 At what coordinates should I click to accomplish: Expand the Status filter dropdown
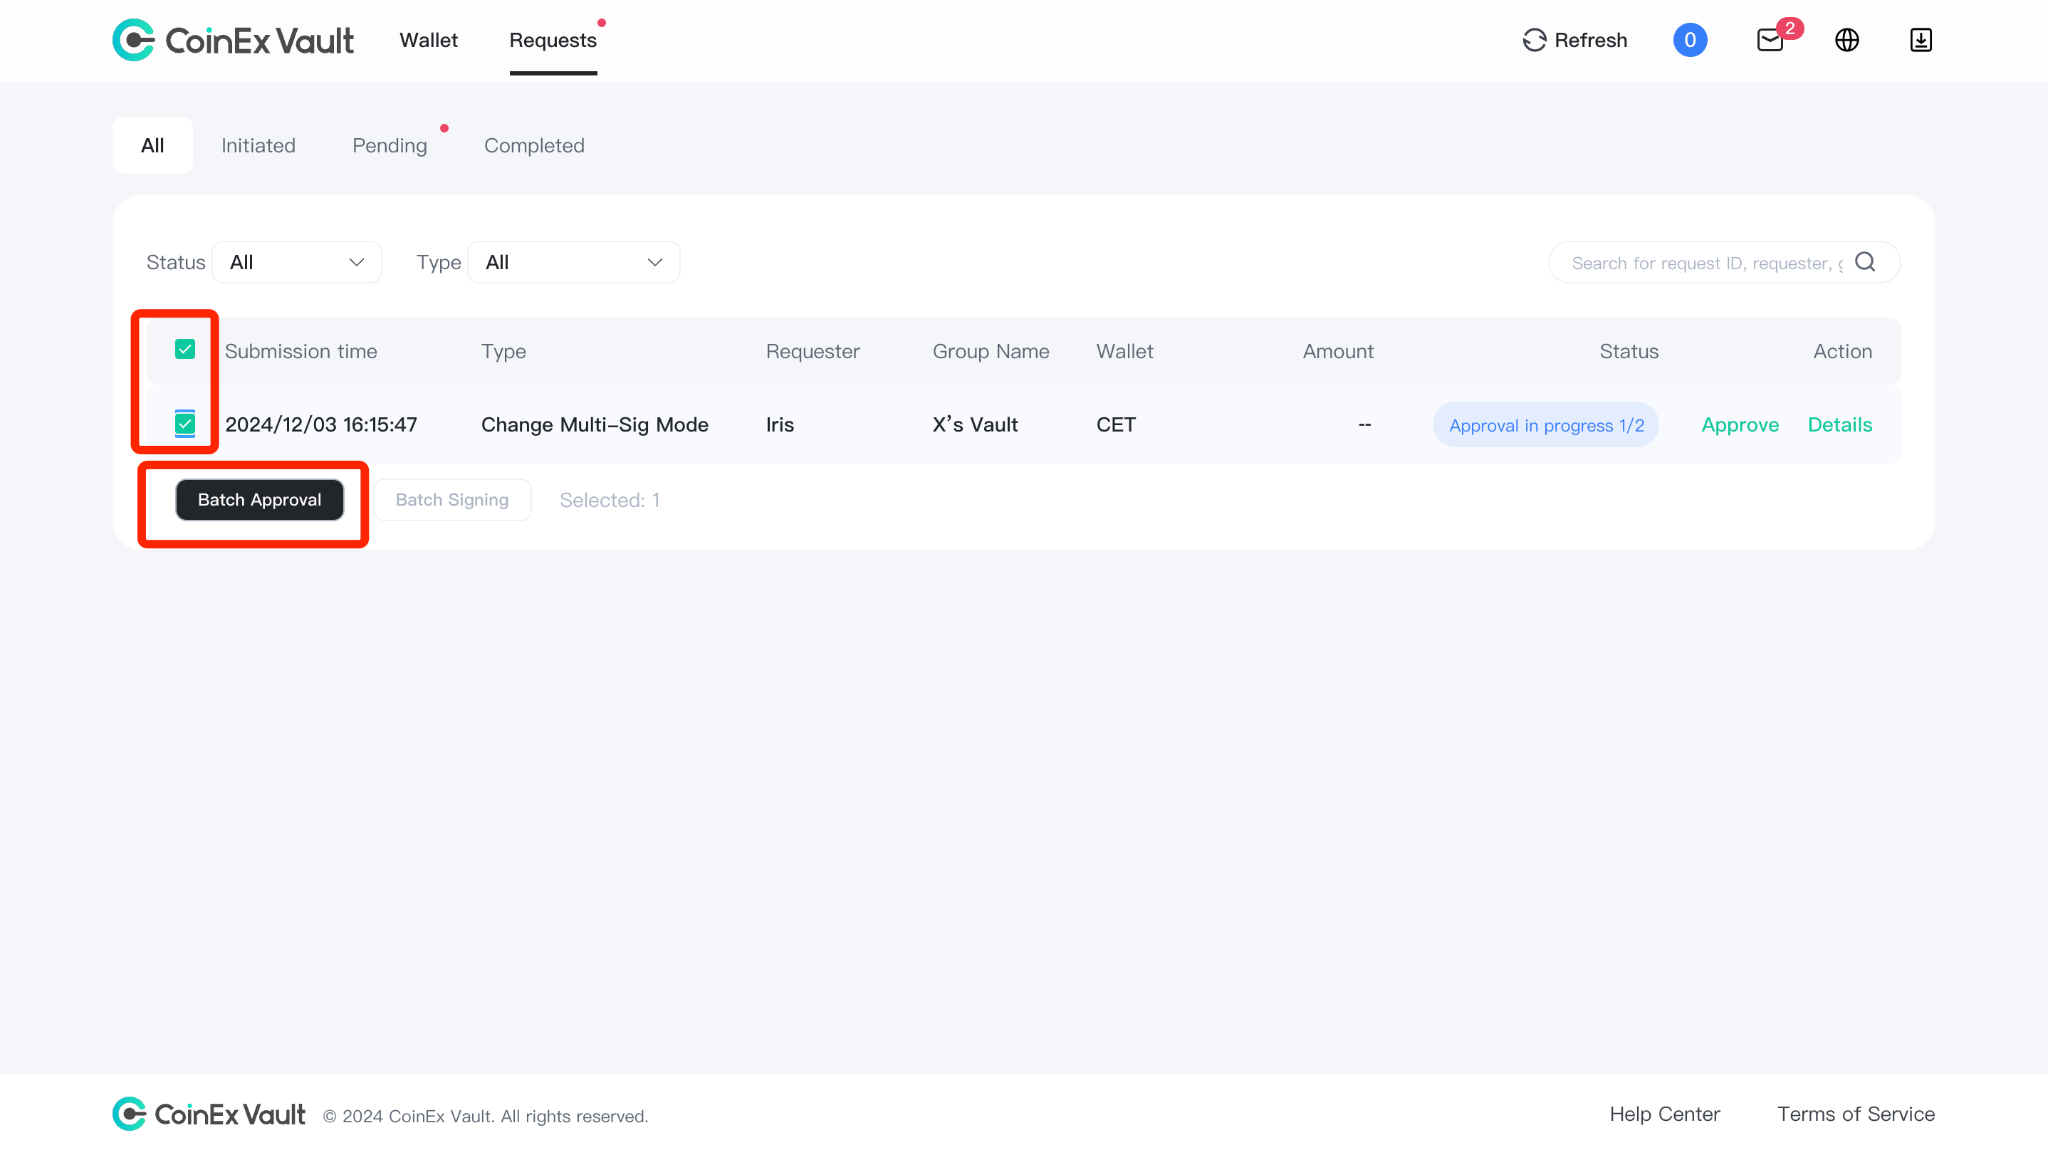click(x=297, y=262)
